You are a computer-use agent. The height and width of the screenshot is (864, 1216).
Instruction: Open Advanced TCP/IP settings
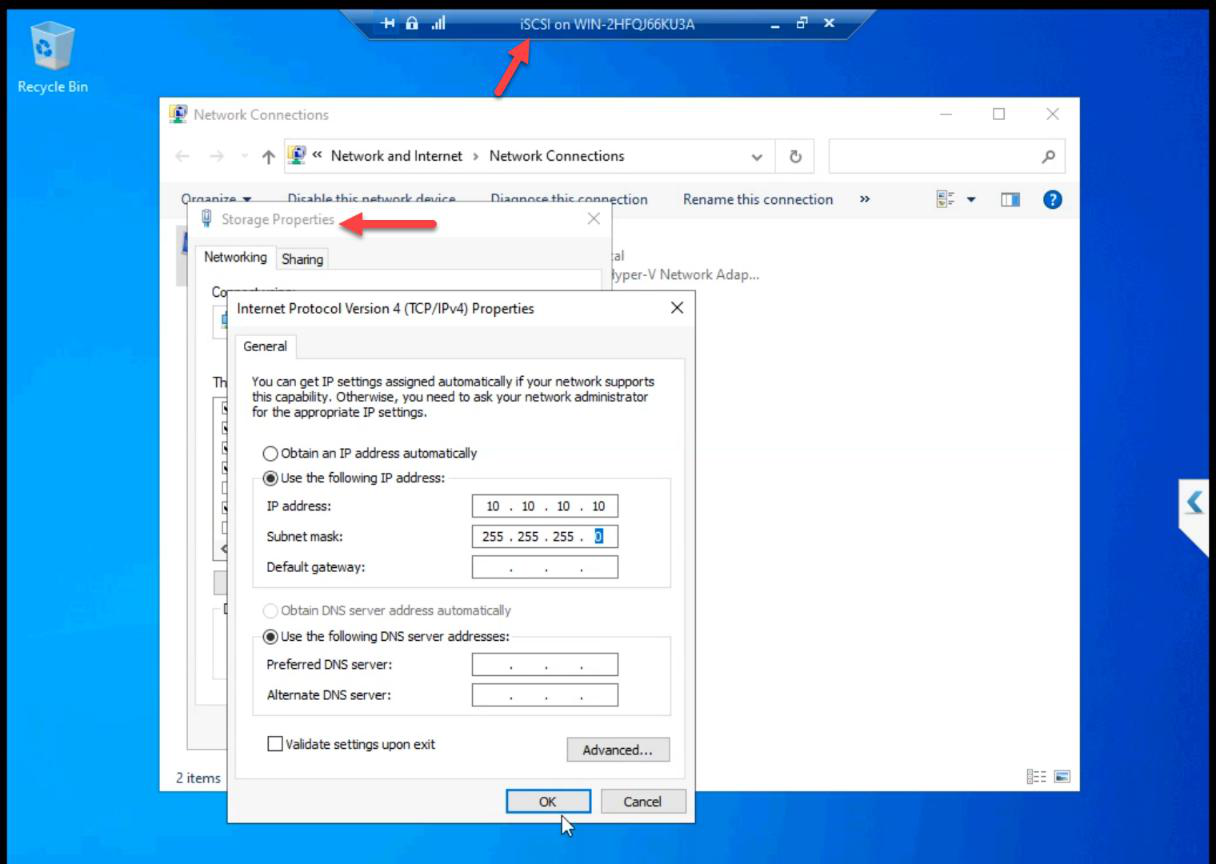click(x=618, y=749)
